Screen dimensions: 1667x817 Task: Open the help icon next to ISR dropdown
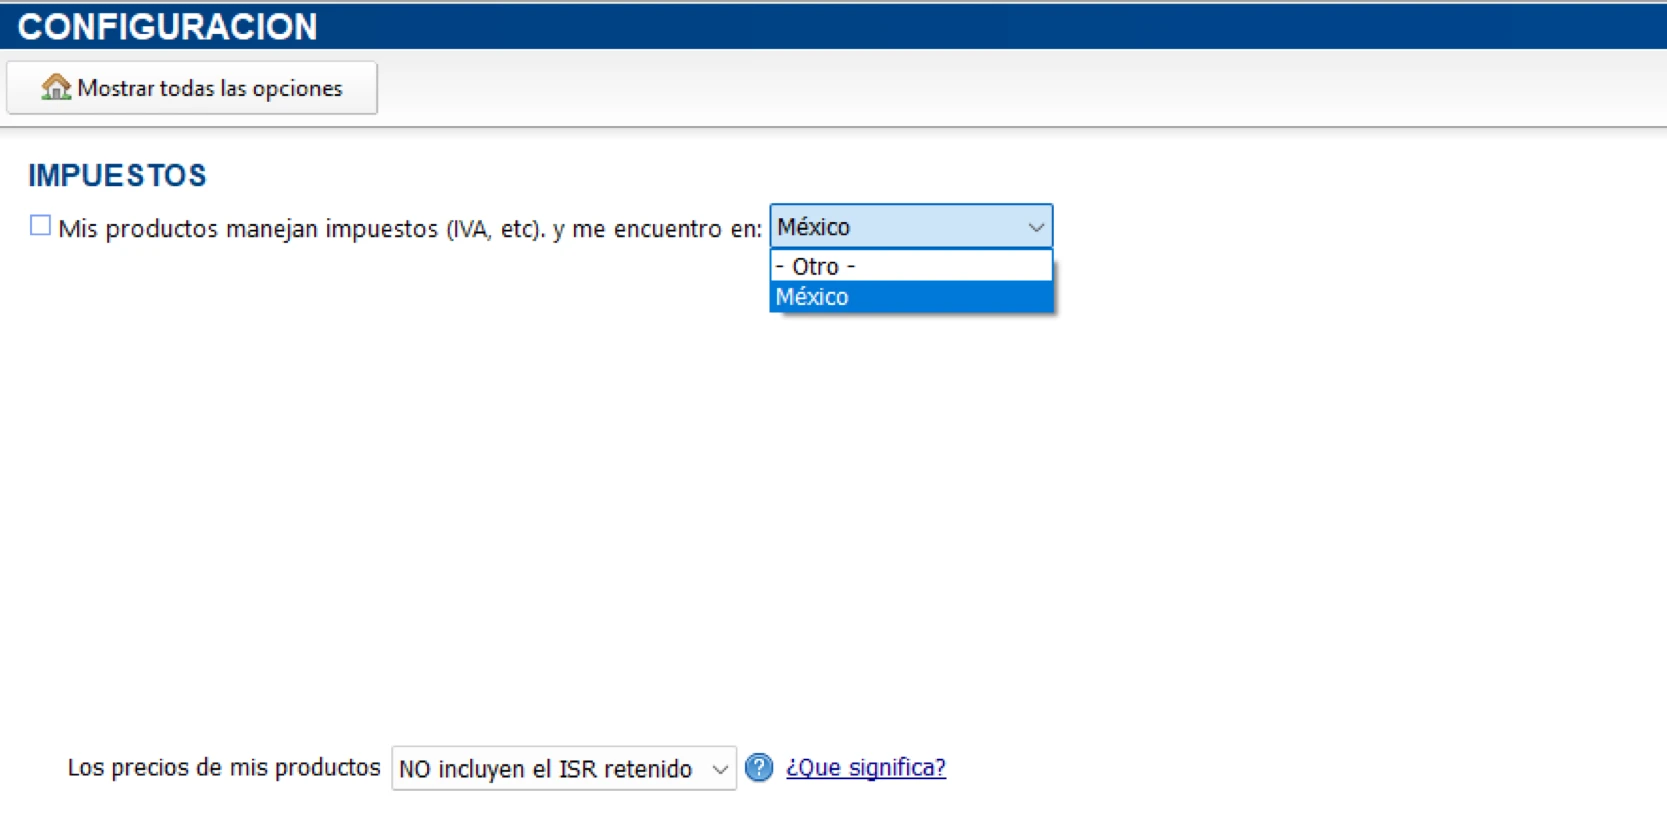click(759, 768)
